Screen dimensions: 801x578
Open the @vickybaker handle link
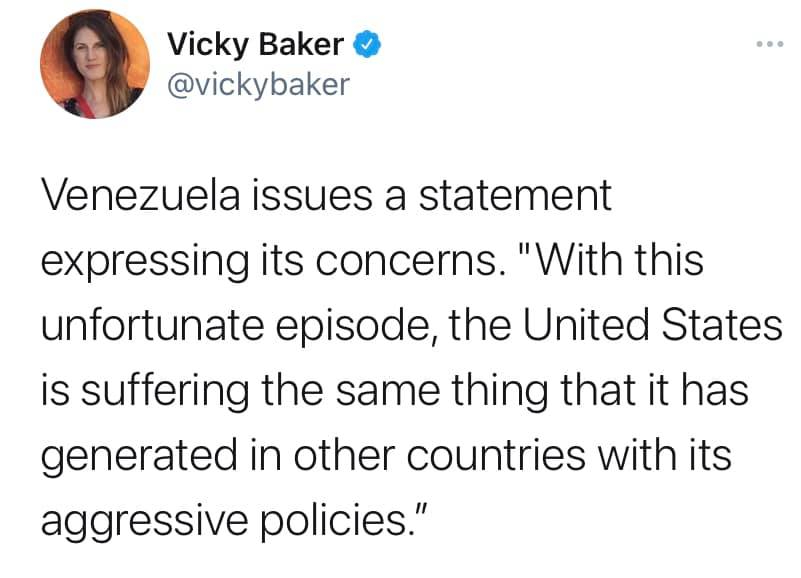coord(258,84)
